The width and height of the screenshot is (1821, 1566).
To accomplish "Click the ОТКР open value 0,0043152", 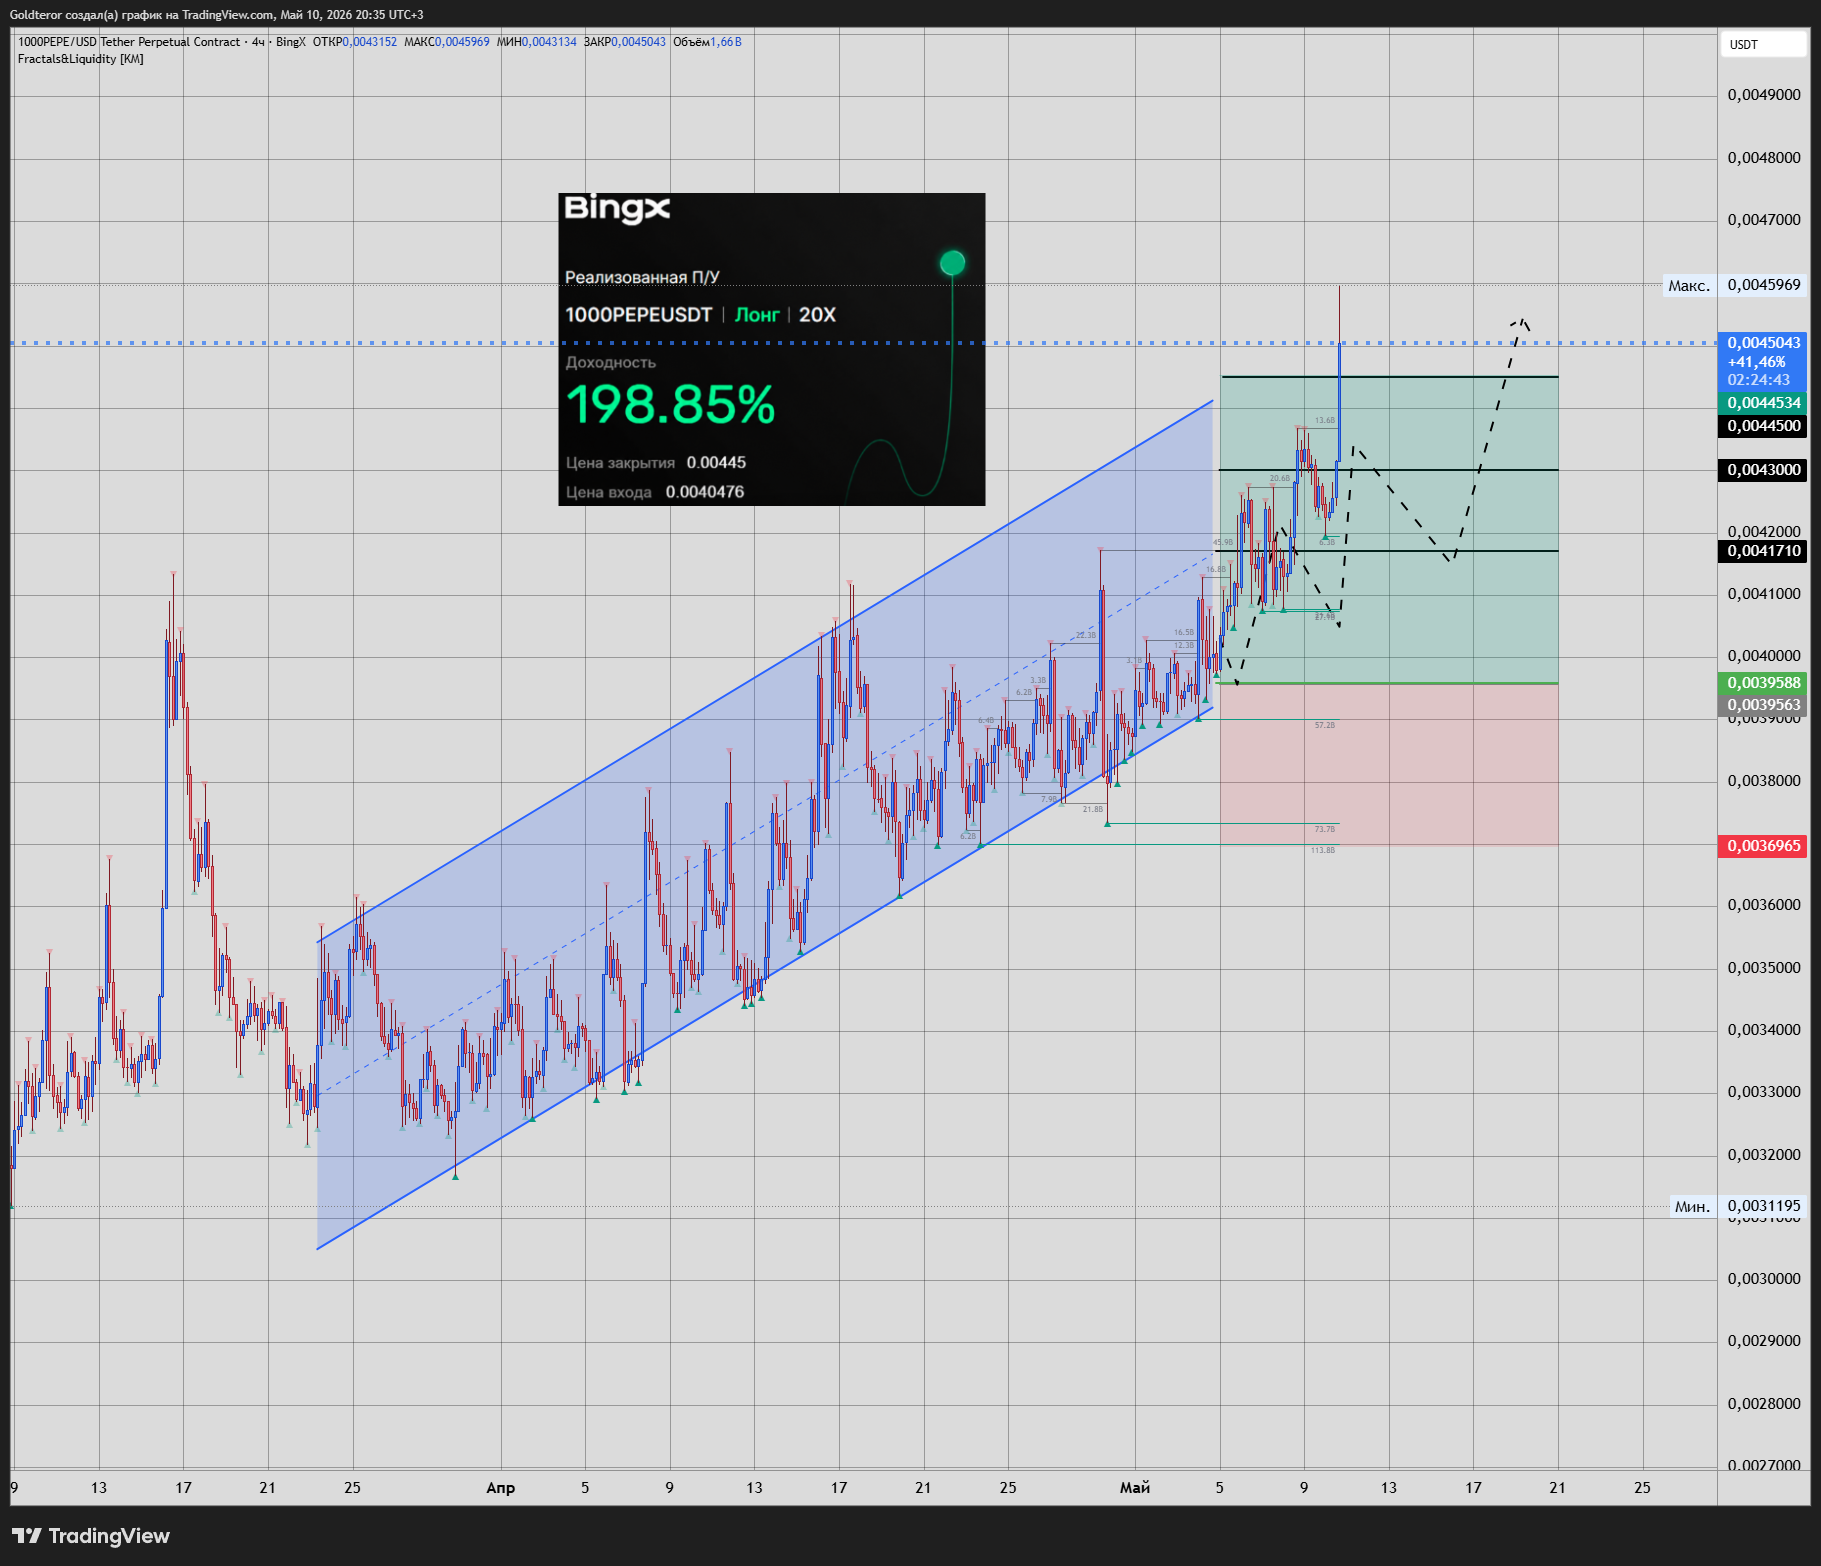I will (369, 42).
